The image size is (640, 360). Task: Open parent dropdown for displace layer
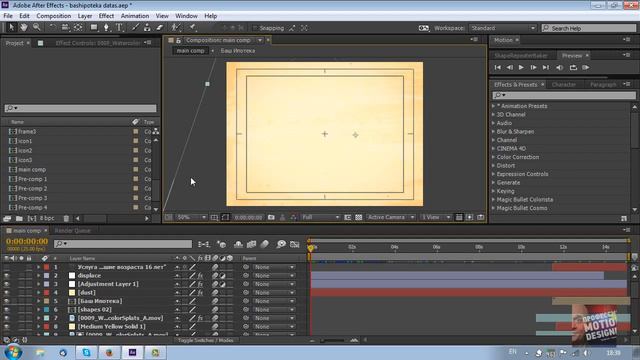tap(273, 276)
